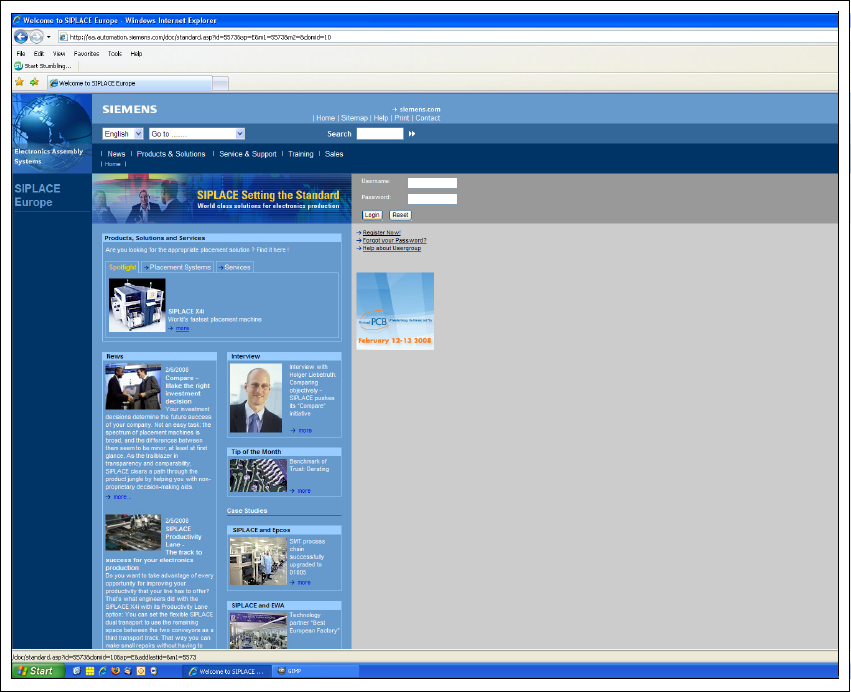The image size is (851, 692).
Task: Open the Tools menu
Action: pos(115,54)
